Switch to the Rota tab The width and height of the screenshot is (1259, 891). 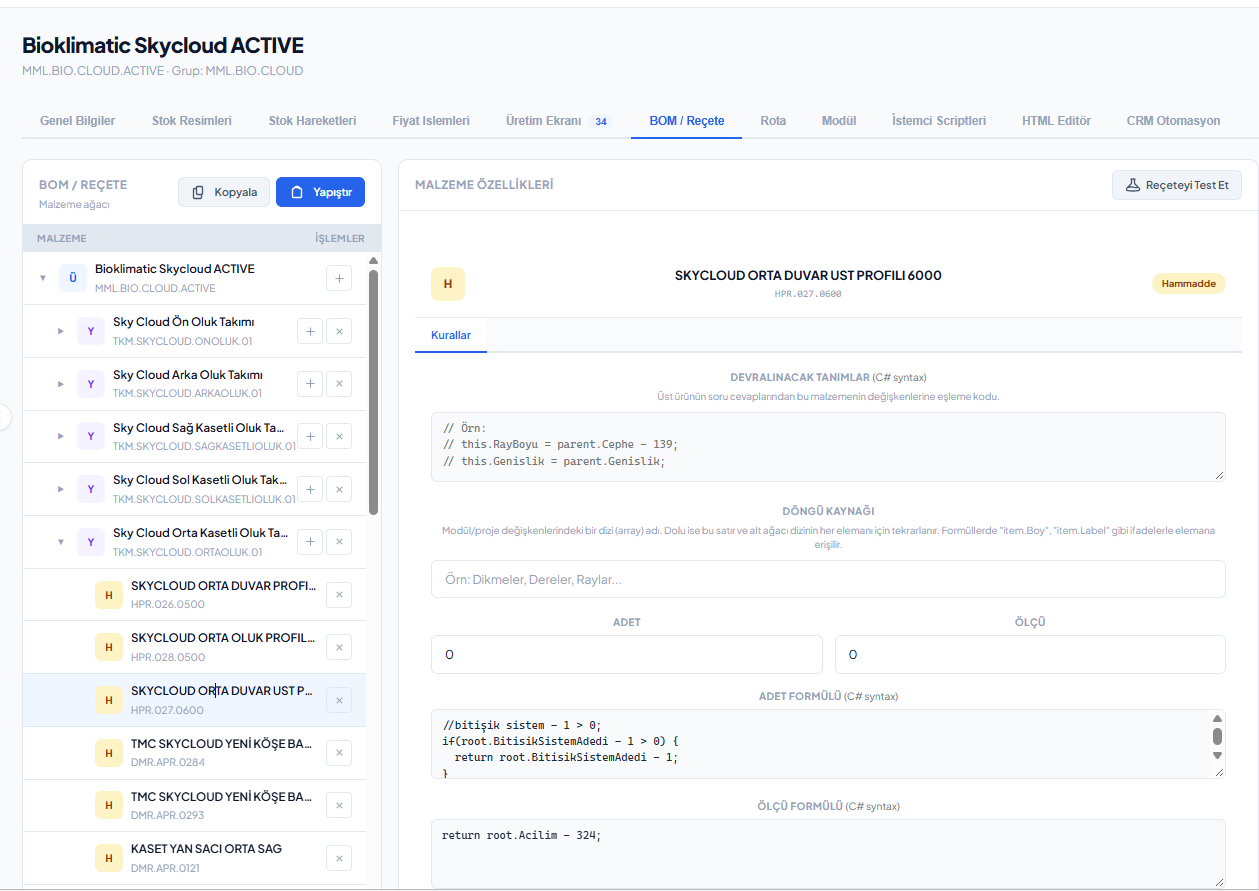773,121
